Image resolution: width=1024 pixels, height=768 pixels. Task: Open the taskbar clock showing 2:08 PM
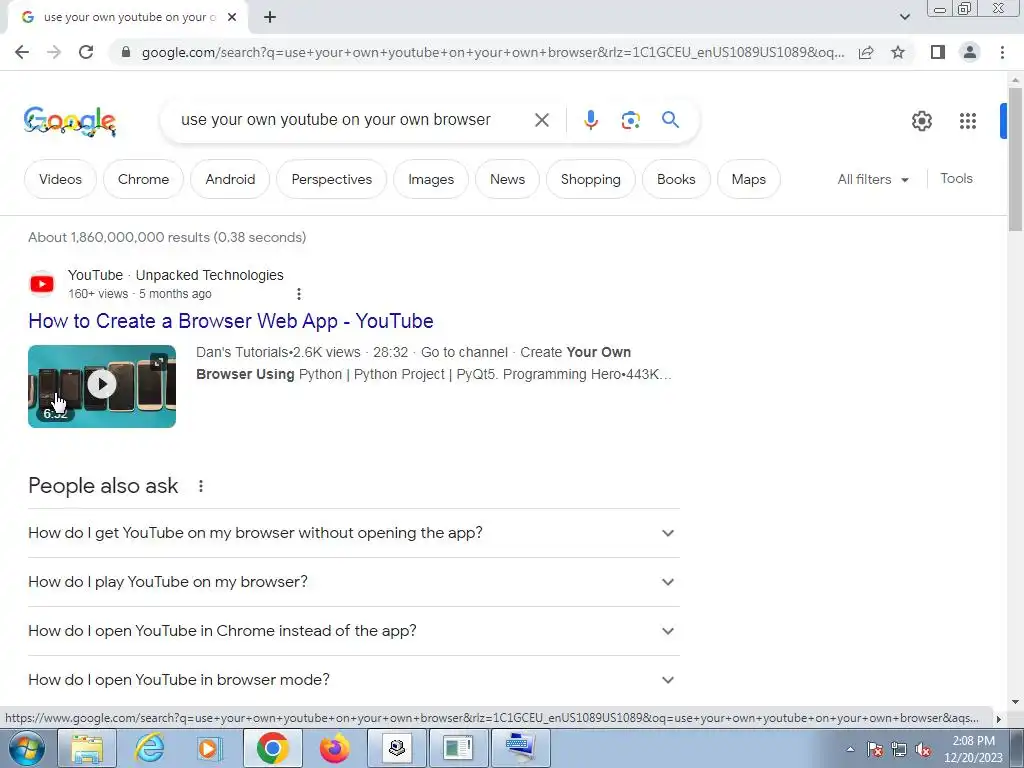[x=973, y=749]
